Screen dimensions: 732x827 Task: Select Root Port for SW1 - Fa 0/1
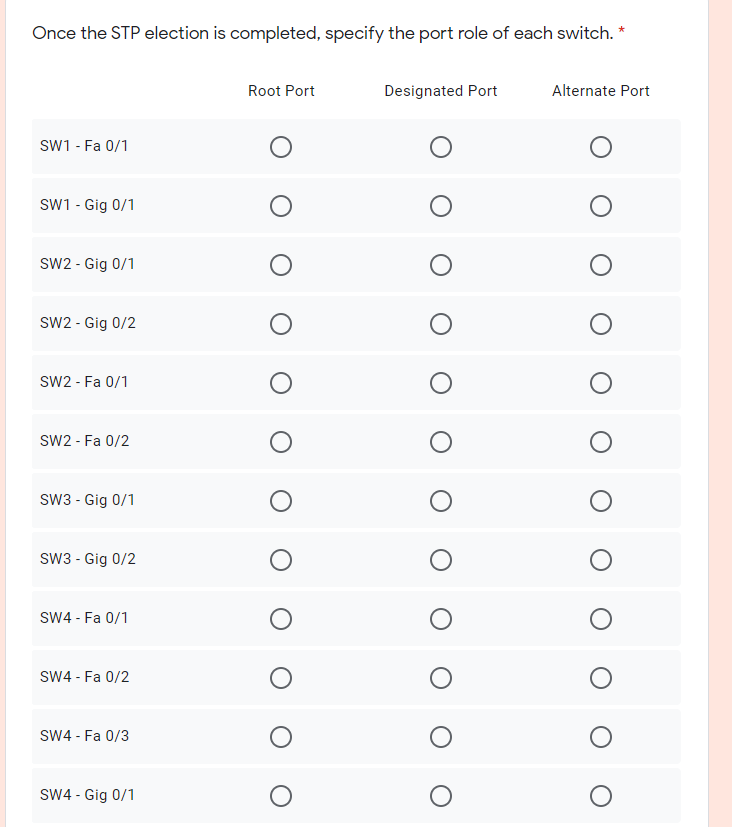(281, 147)
